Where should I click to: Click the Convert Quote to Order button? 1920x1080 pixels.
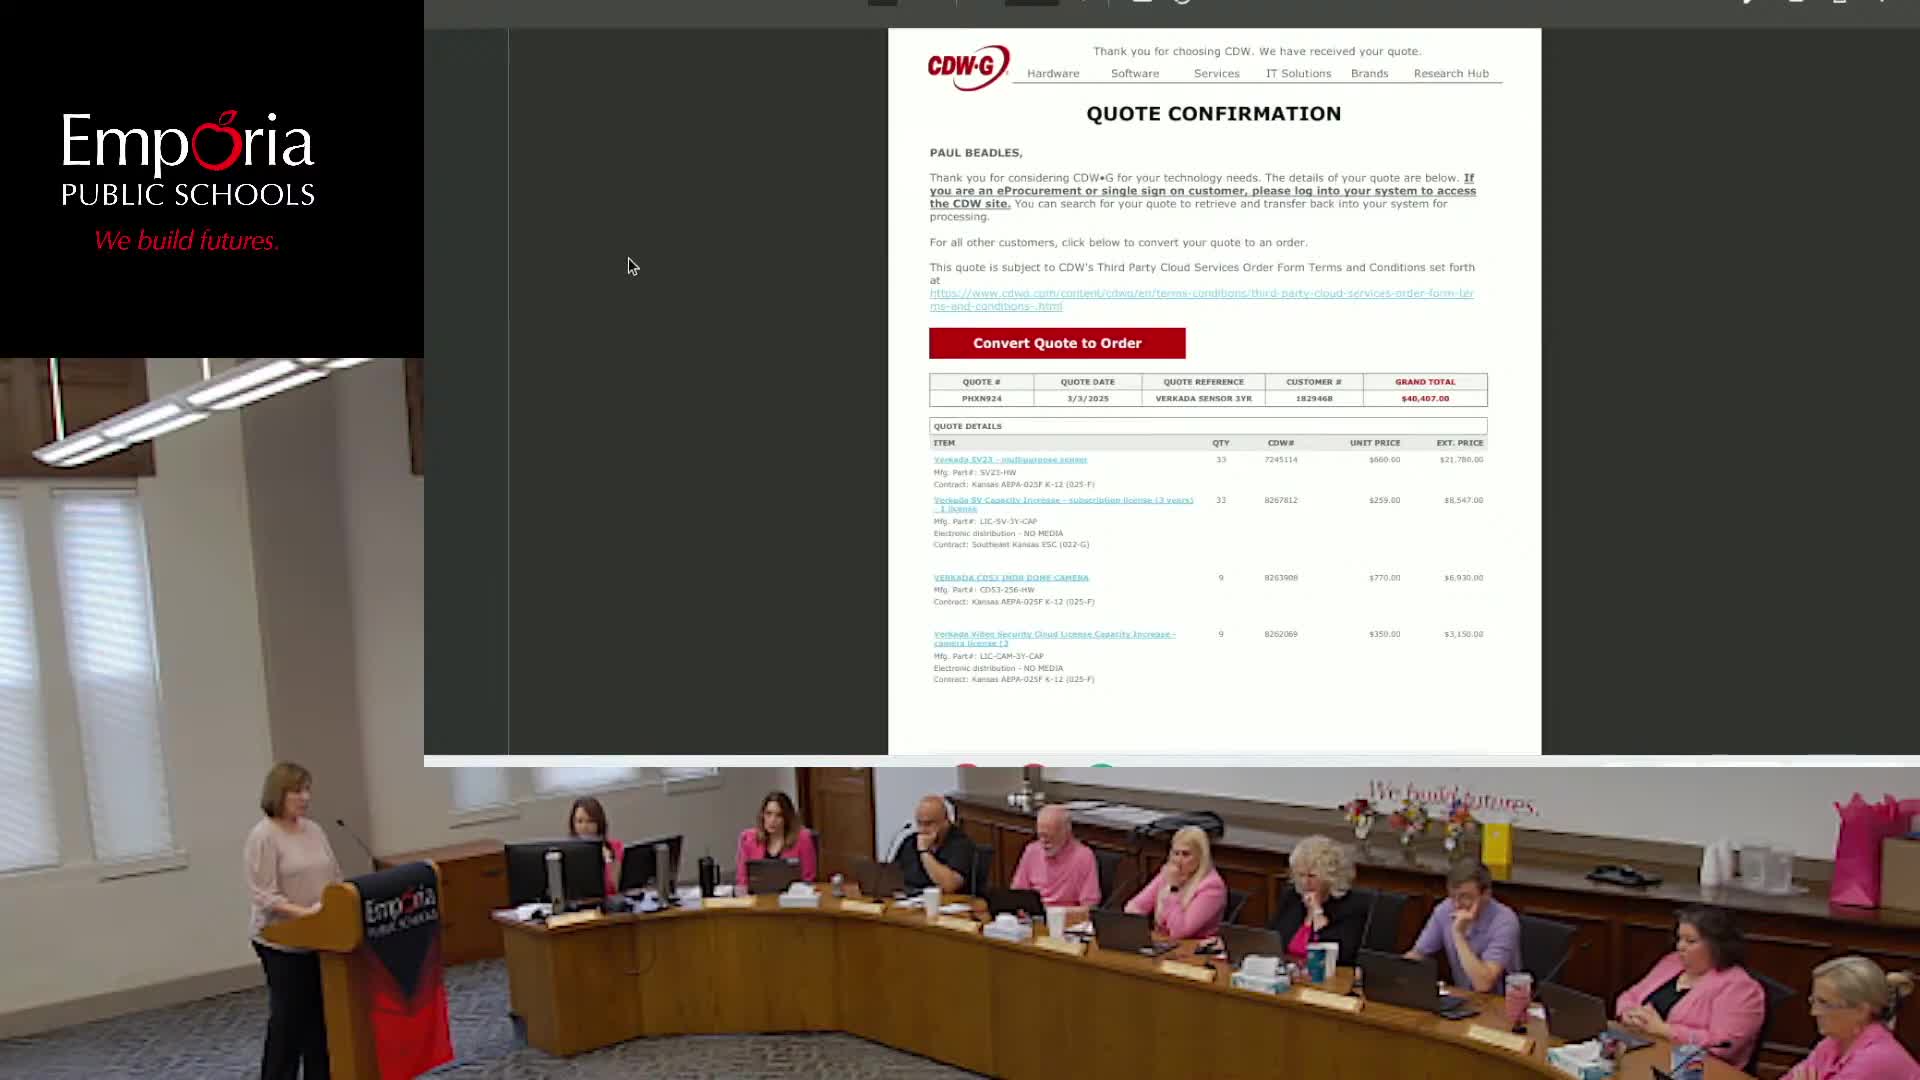[1057, 343]
